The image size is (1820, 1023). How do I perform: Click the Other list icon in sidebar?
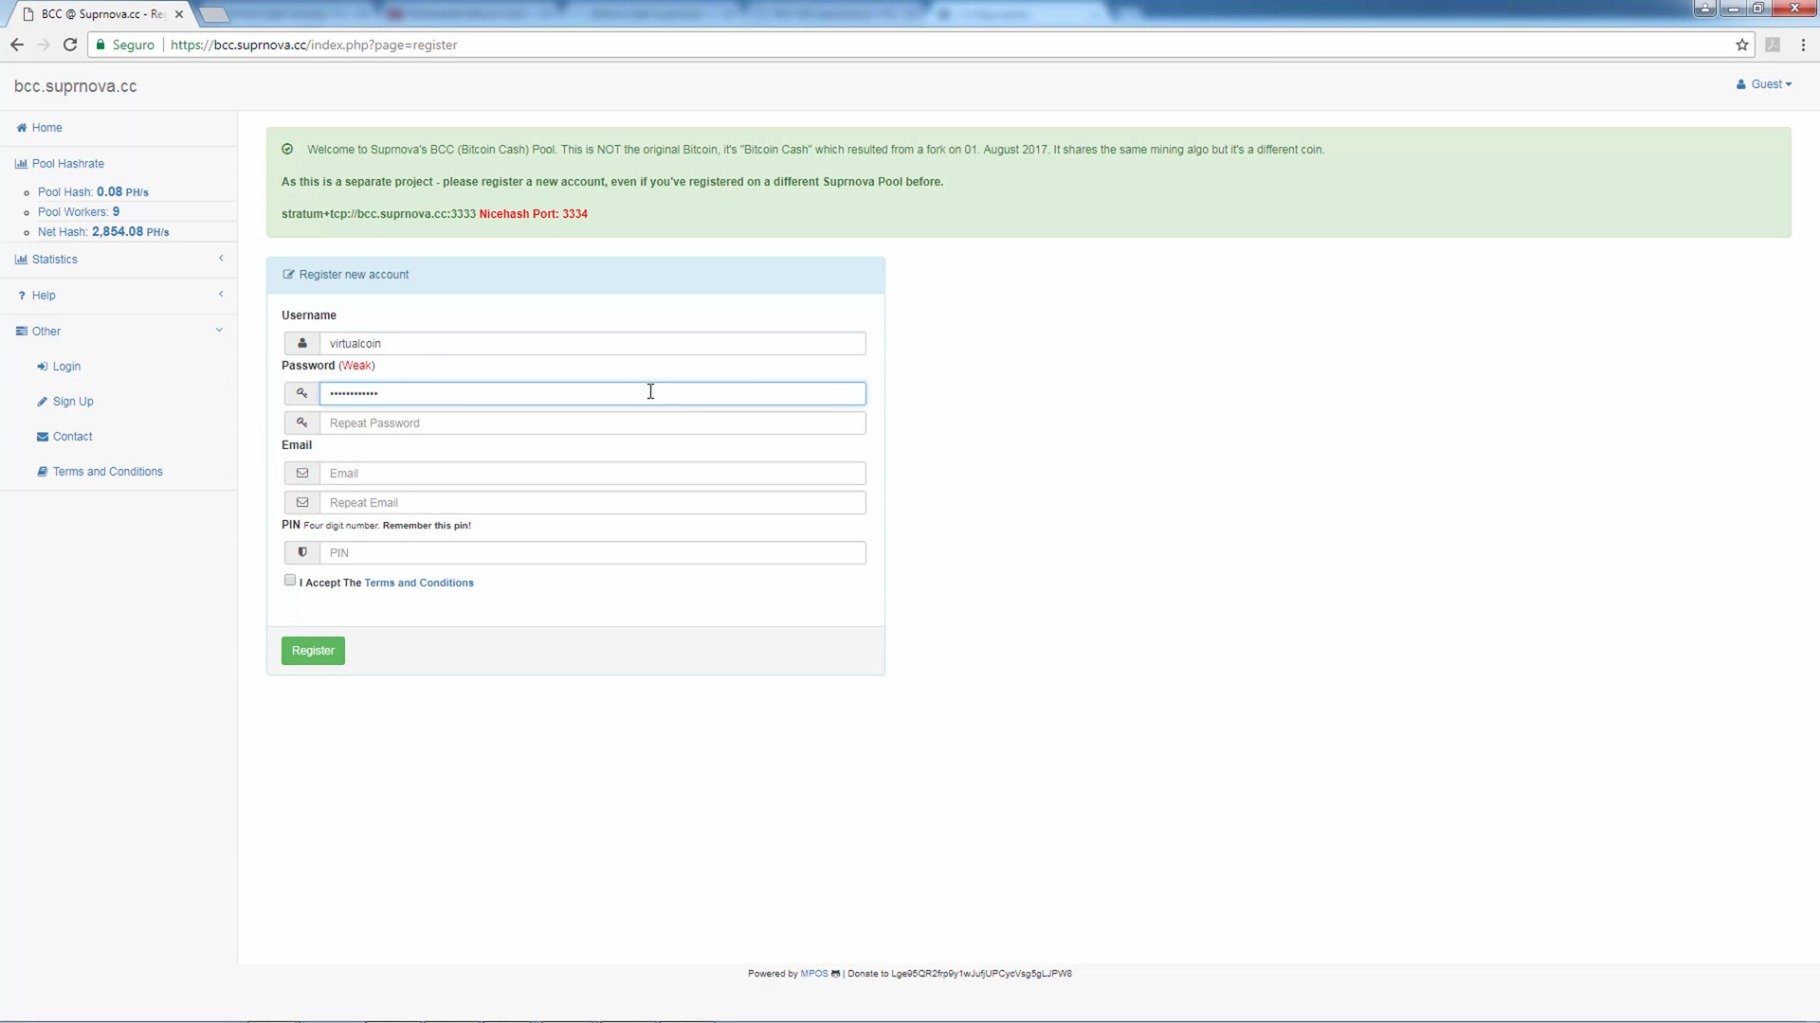coord(21,331)
